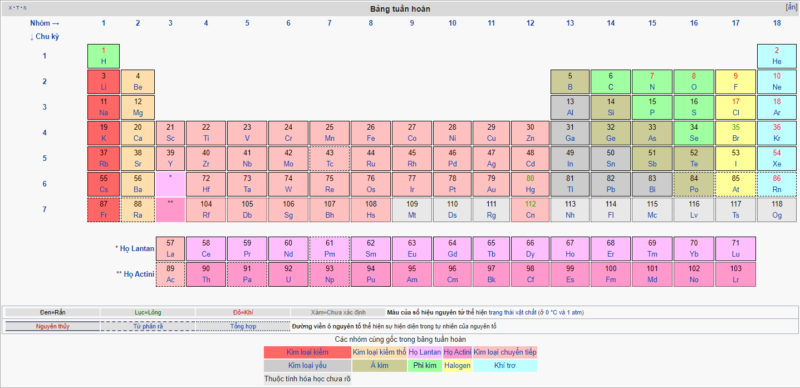Screen dimensions: 800x388
Task: Click the 'Tổng hợp' border legend box
Action: 243,326
